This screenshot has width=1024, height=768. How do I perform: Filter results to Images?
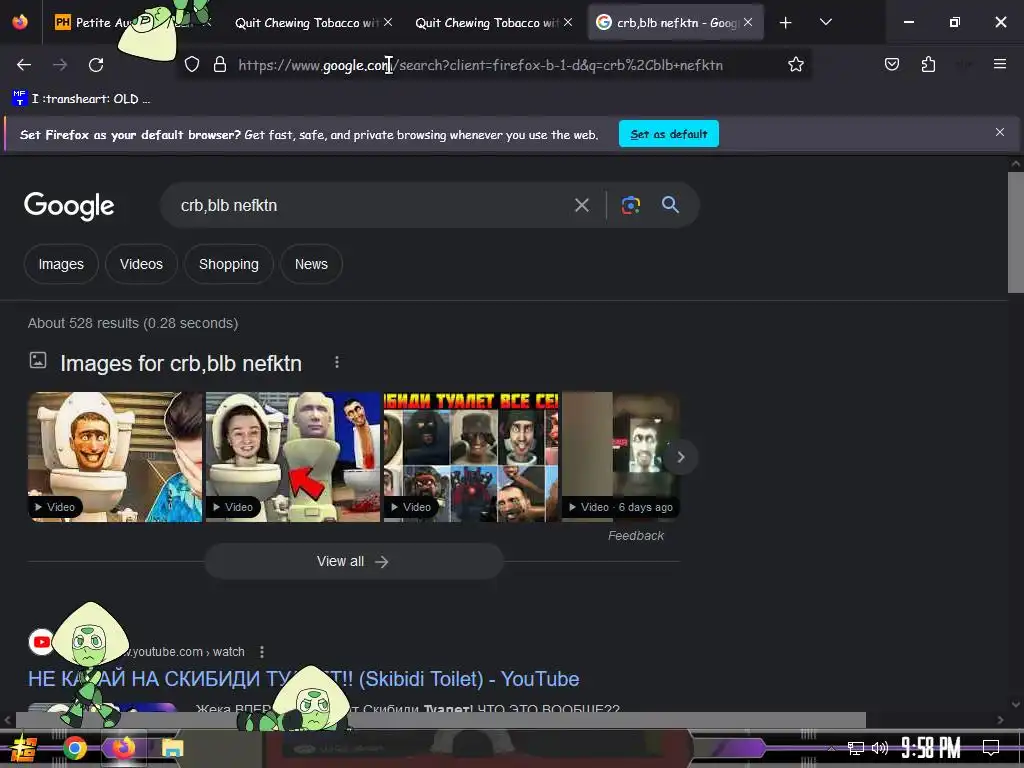[x=61, y=264]
